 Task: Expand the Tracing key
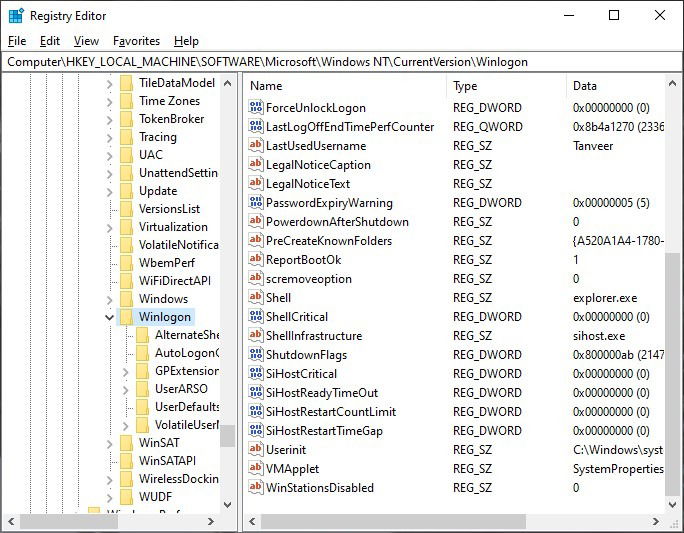(109, 137)
